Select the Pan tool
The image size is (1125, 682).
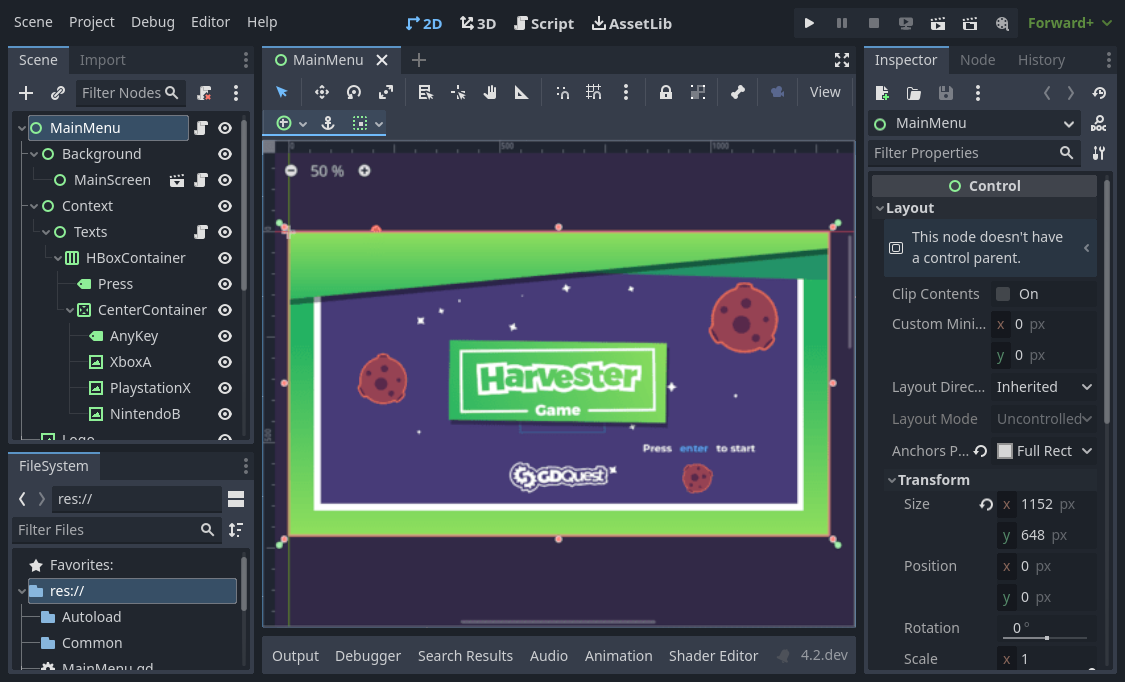click(489, 92)
